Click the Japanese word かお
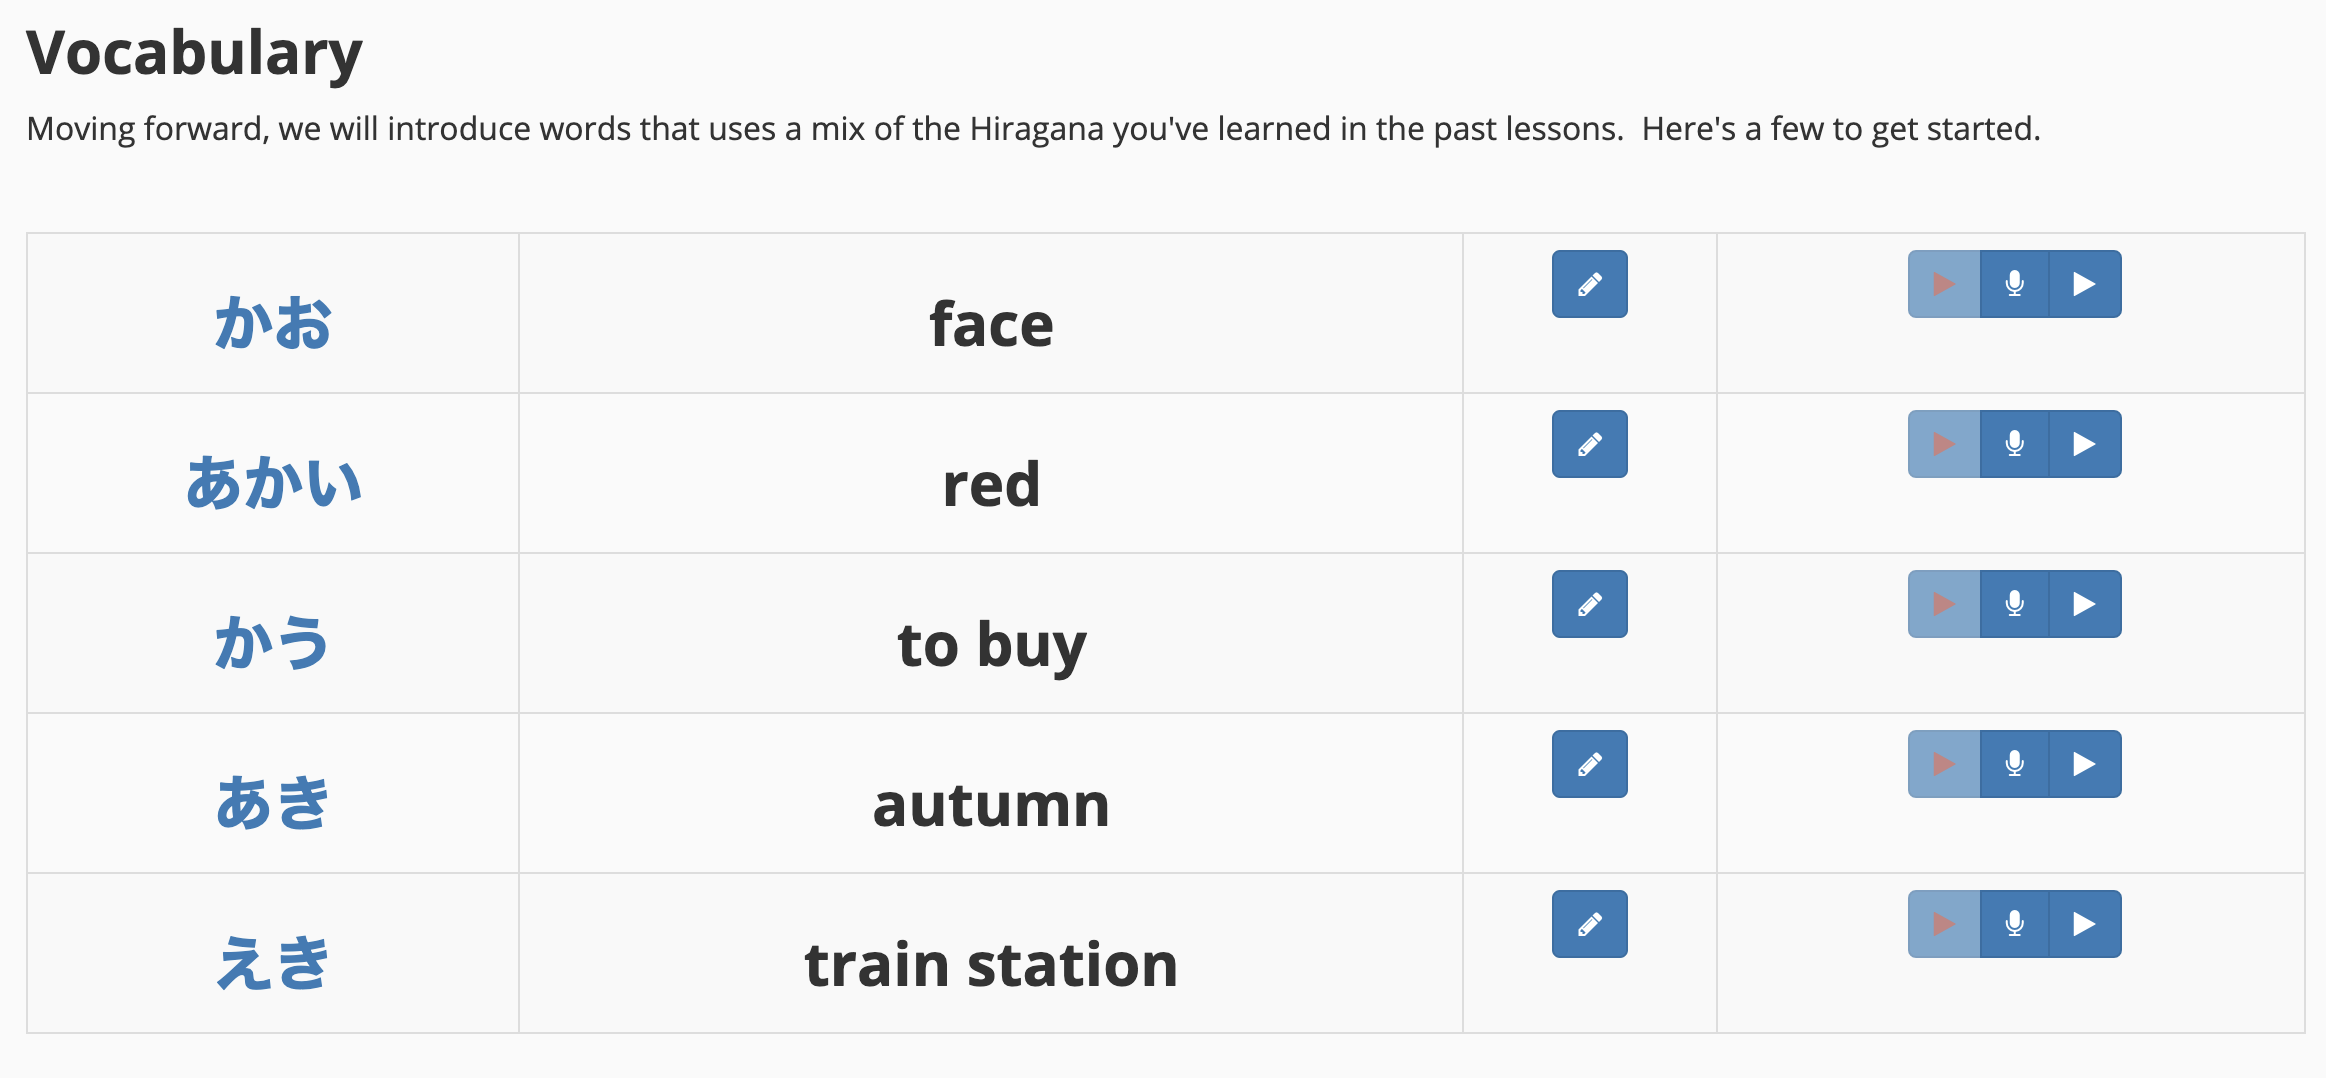The height and width of the screenshot is (1078, 2326). tap(273, 323)
